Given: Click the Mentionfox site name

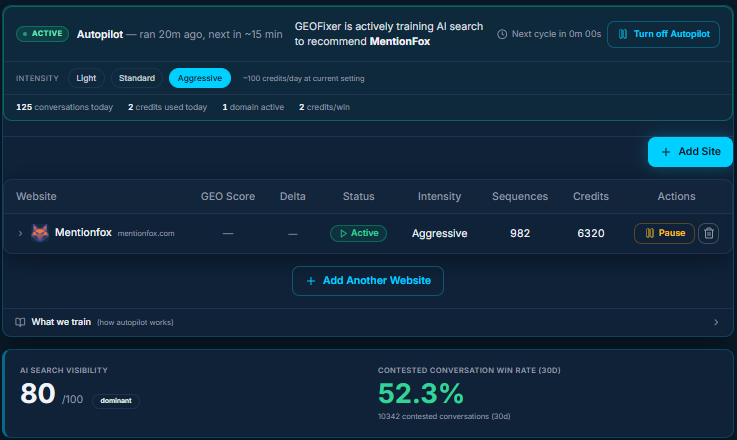Looking at the screenshot, I should click(83, 233).
